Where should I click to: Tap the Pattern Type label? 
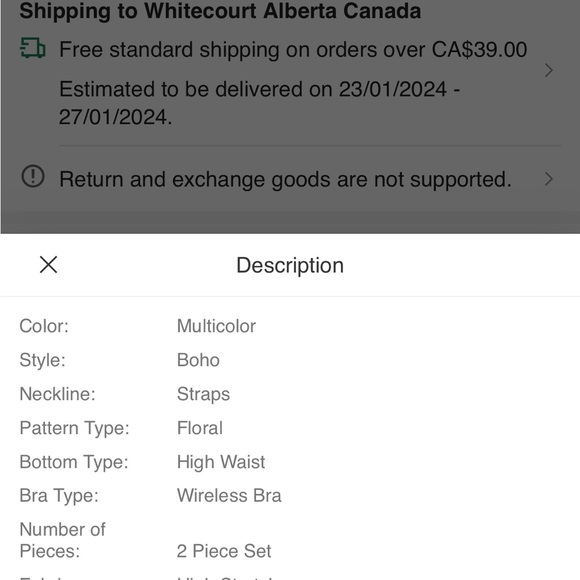pyautogui.click(x=74, y=428)
